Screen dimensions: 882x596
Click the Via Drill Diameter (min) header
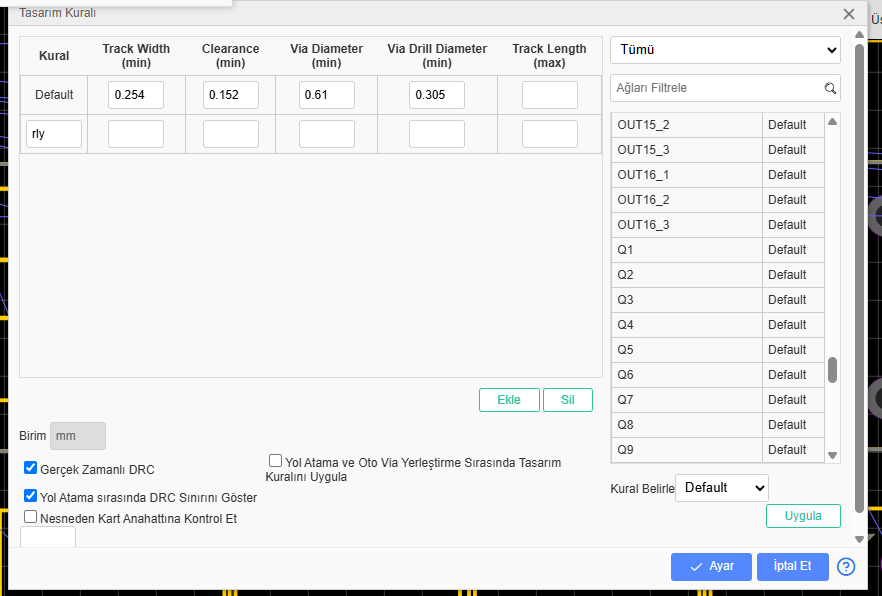click(437, 56)
